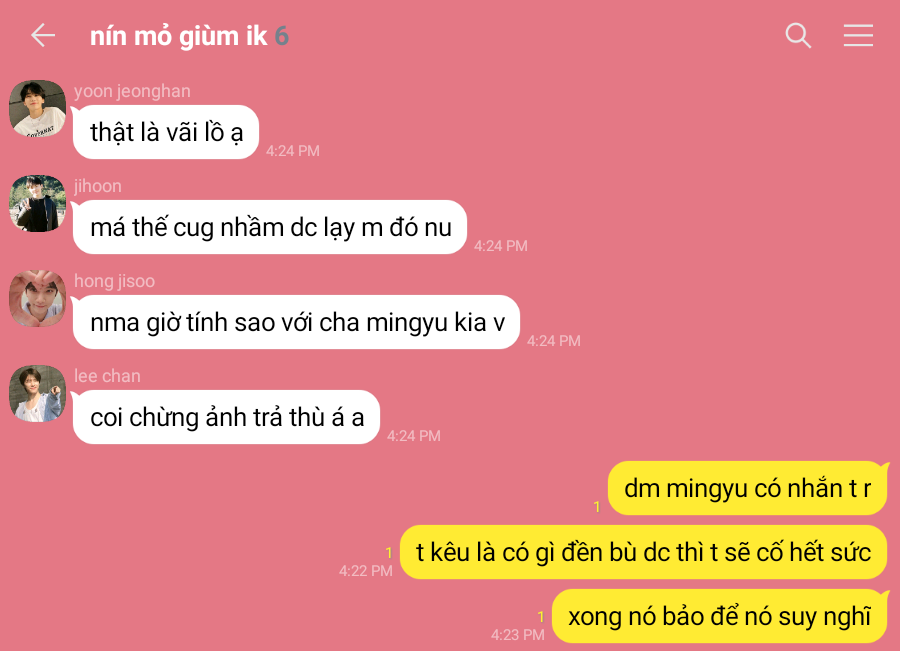Tap the member count 6

point(281,36)
